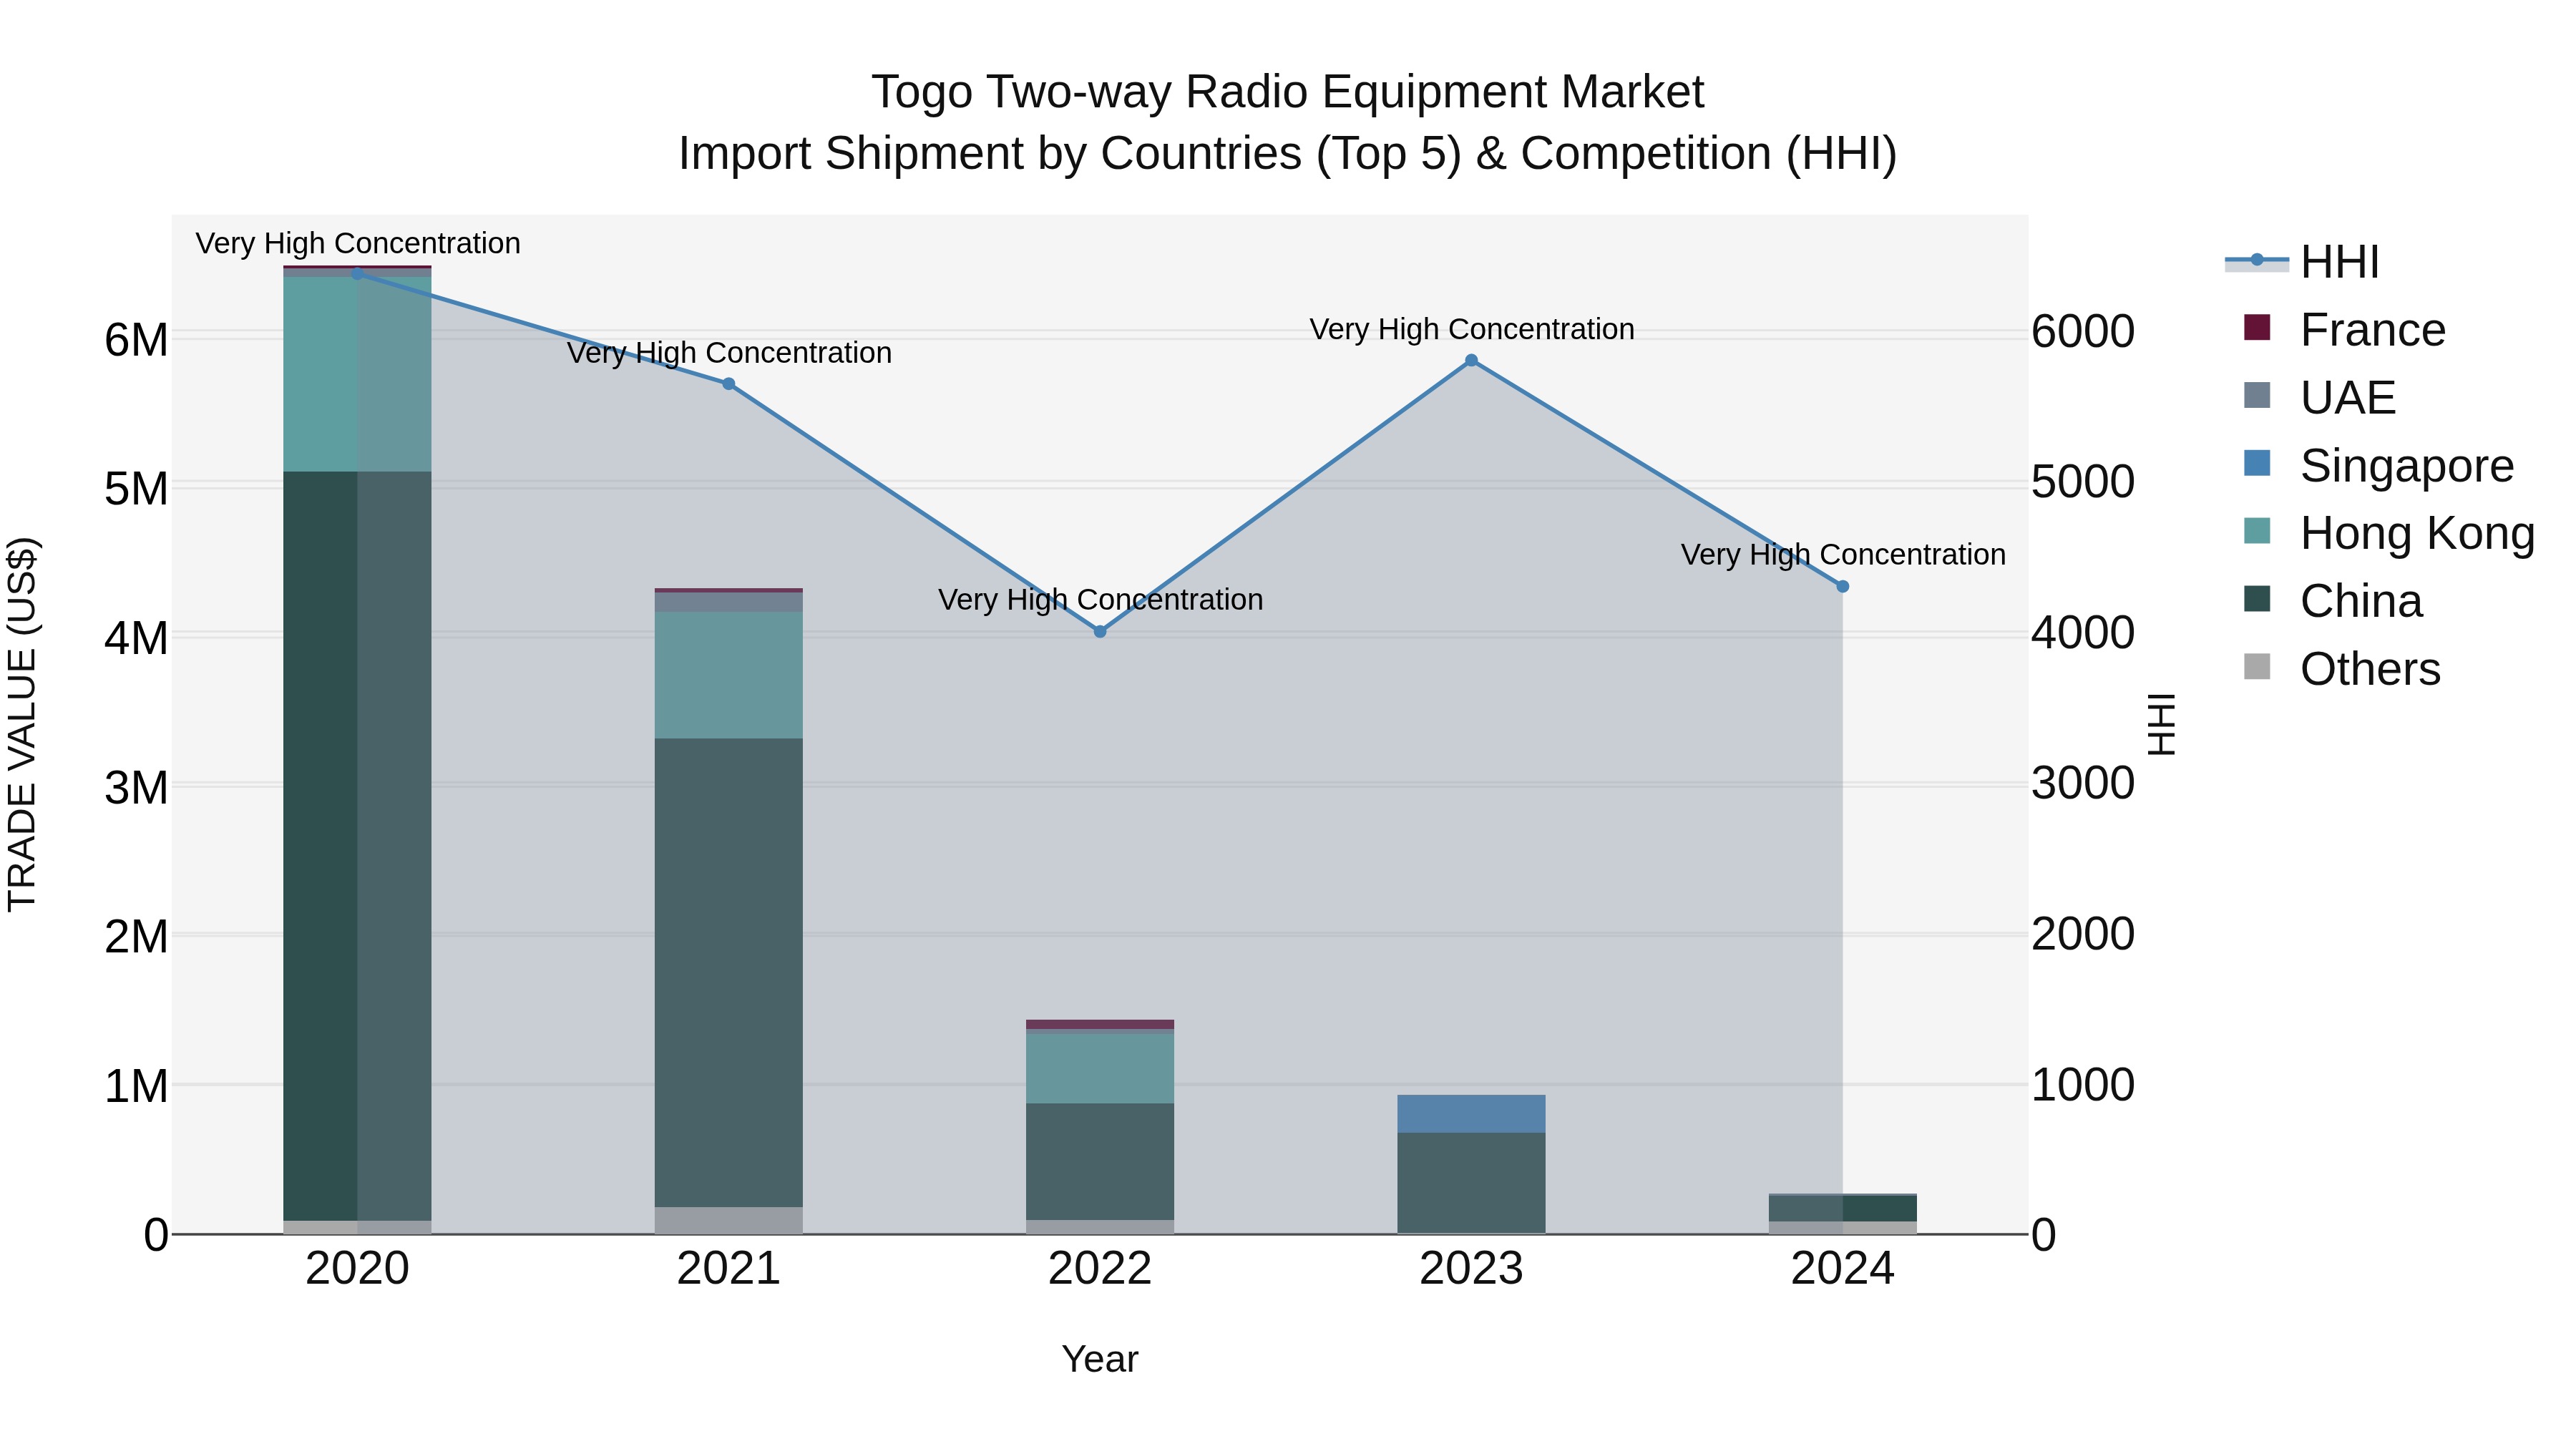Screen dimensions: 2576x1449
Task: Click the 2022 x-axis year label
Action: pos(1100,1269)
